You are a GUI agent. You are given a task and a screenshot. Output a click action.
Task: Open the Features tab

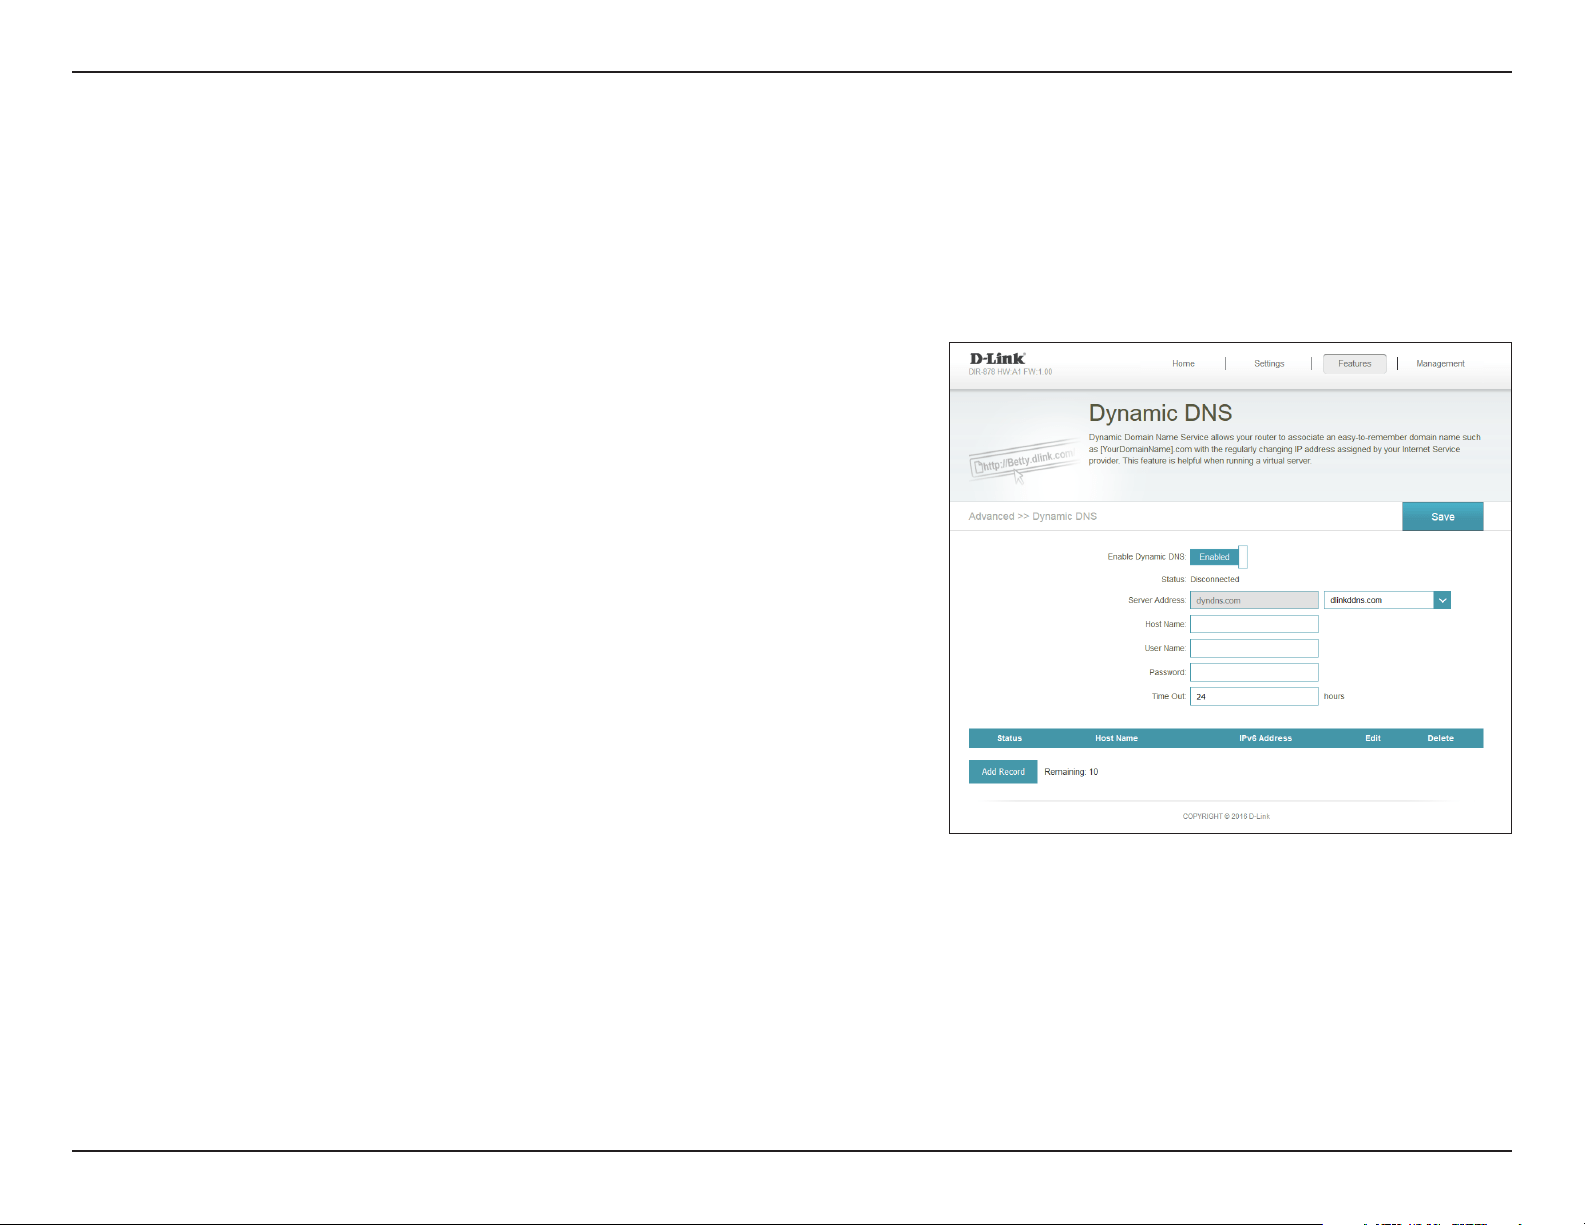pyautogui.click(x=1355, y=364)
